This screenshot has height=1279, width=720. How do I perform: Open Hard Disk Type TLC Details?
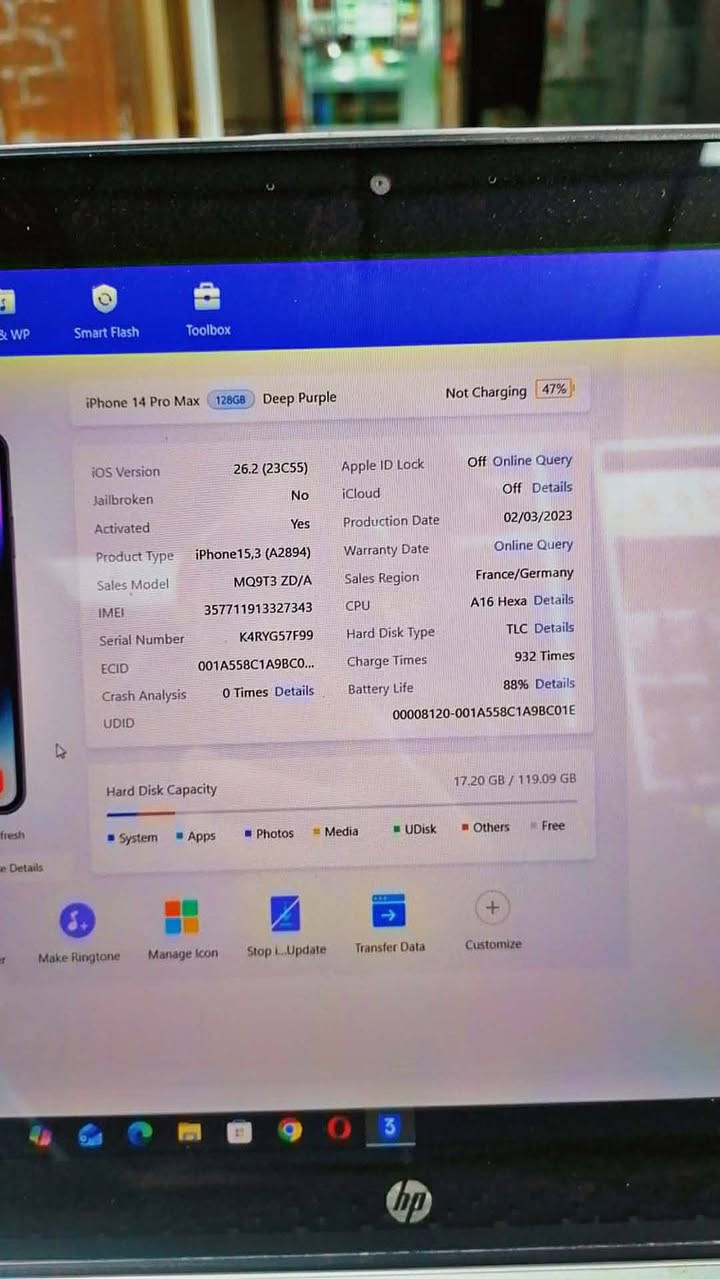coord(553,628)
